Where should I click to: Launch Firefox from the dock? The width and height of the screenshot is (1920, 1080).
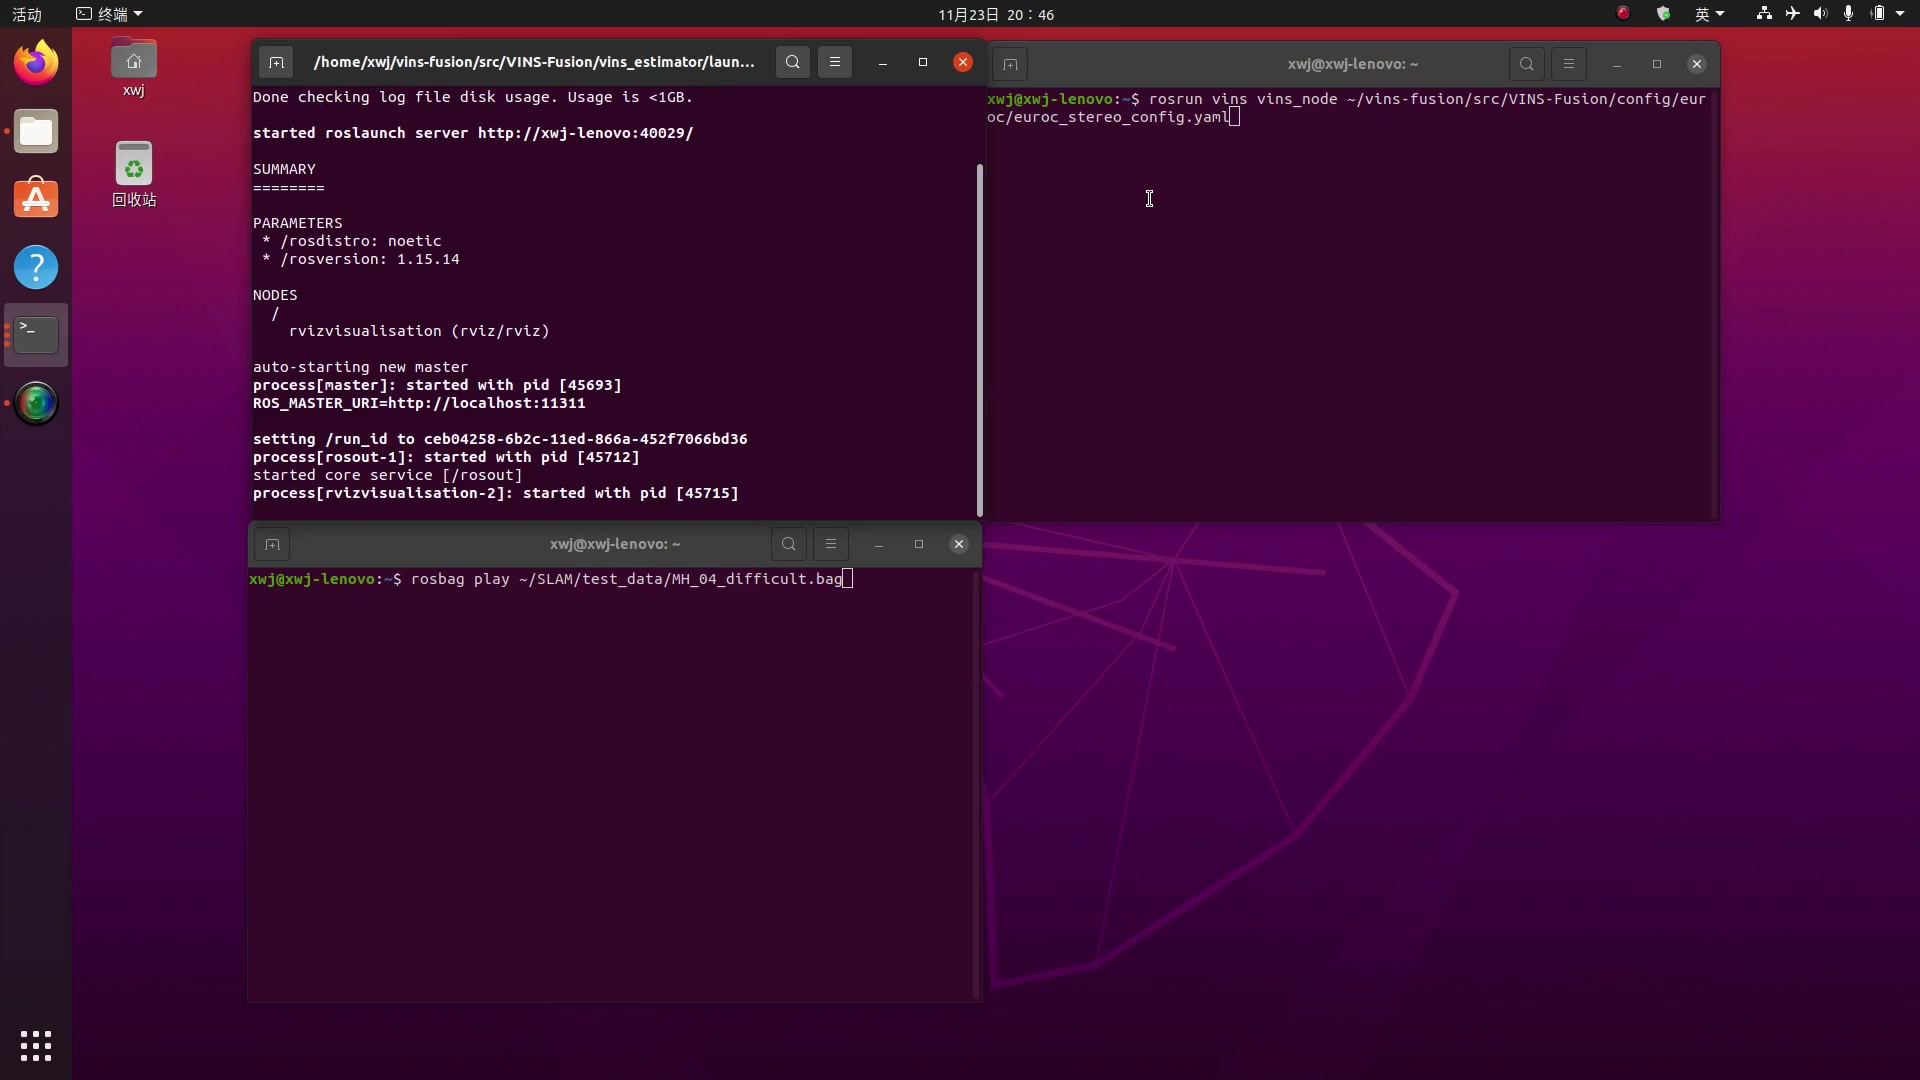[x=36, y=63]
